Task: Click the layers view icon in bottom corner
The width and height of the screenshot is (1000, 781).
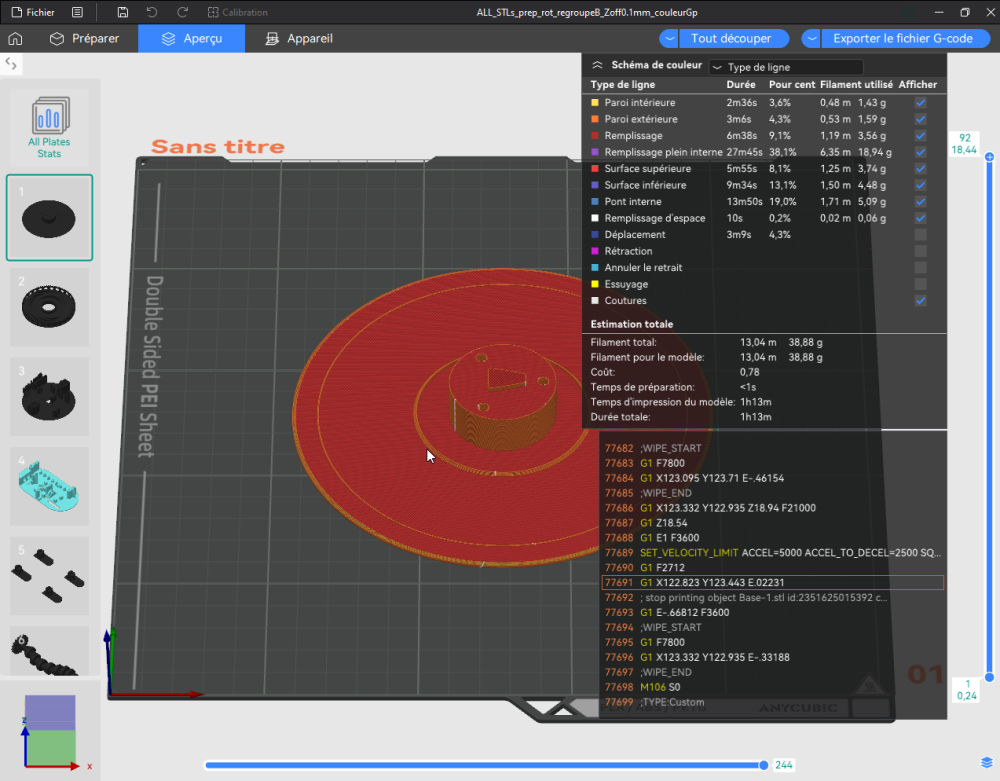Action: [x=987, y=763]
